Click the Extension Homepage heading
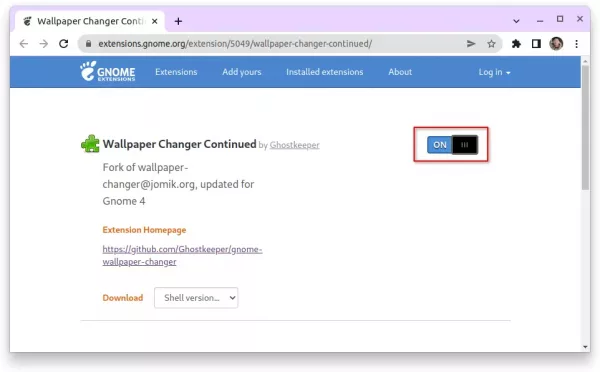This screenshot has width=600, height=372. 144,230
